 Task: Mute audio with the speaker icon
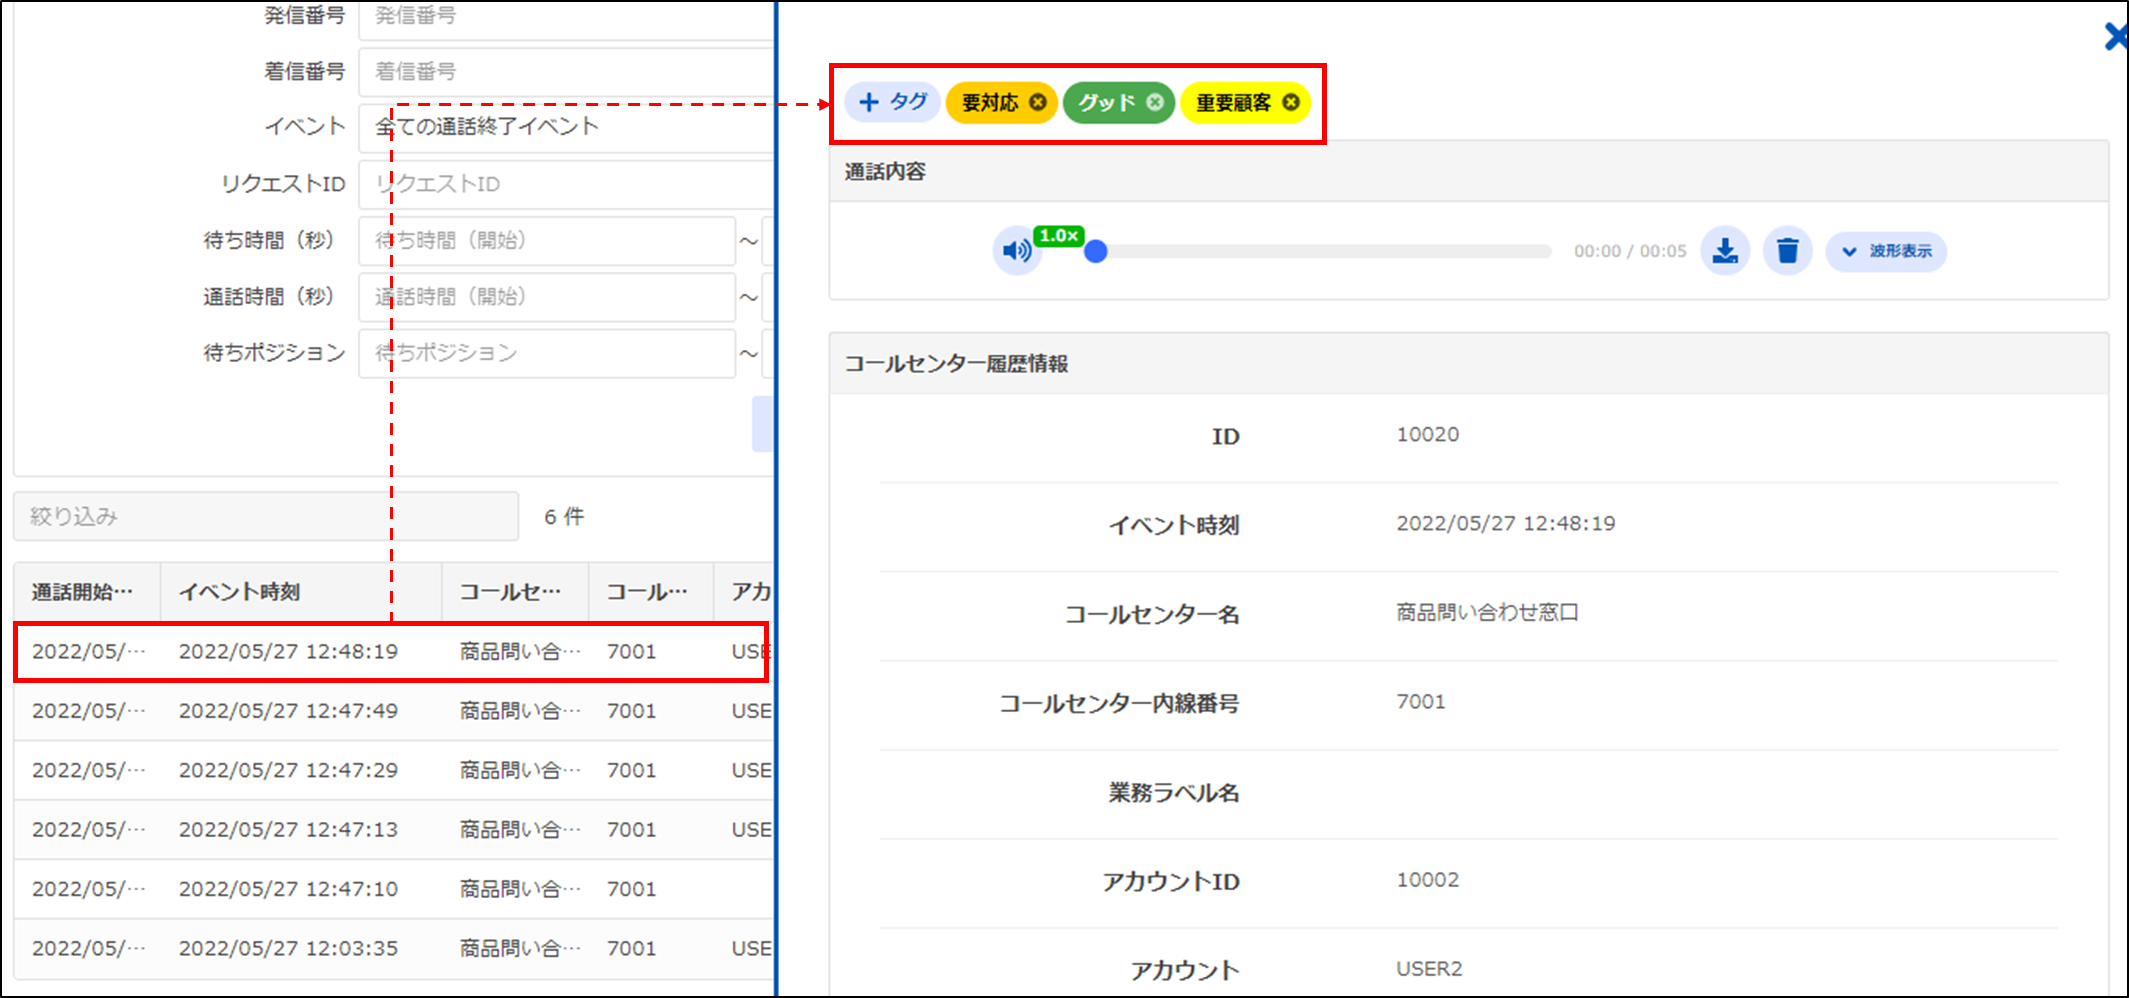[x=1016, y=250]
